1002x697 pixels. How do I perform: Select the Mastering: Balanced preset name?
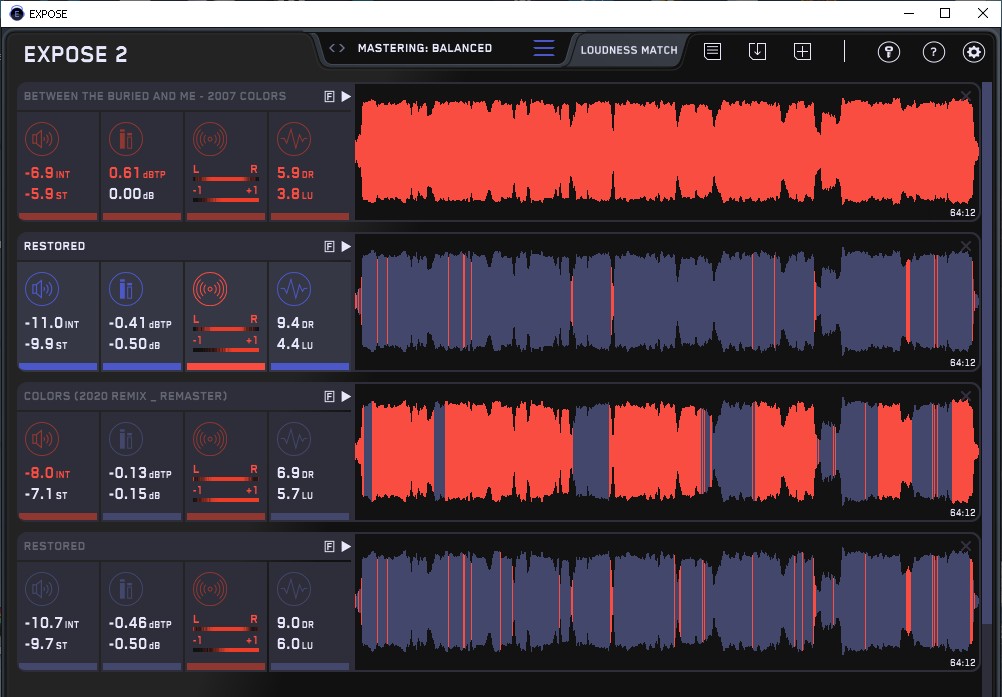click(425, 48)
